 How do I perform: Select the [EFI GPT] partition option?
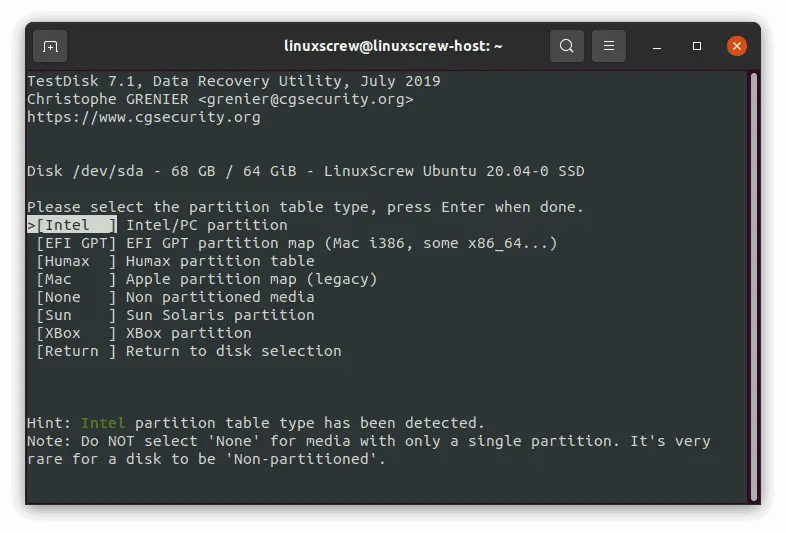click(x=76, y=243)
